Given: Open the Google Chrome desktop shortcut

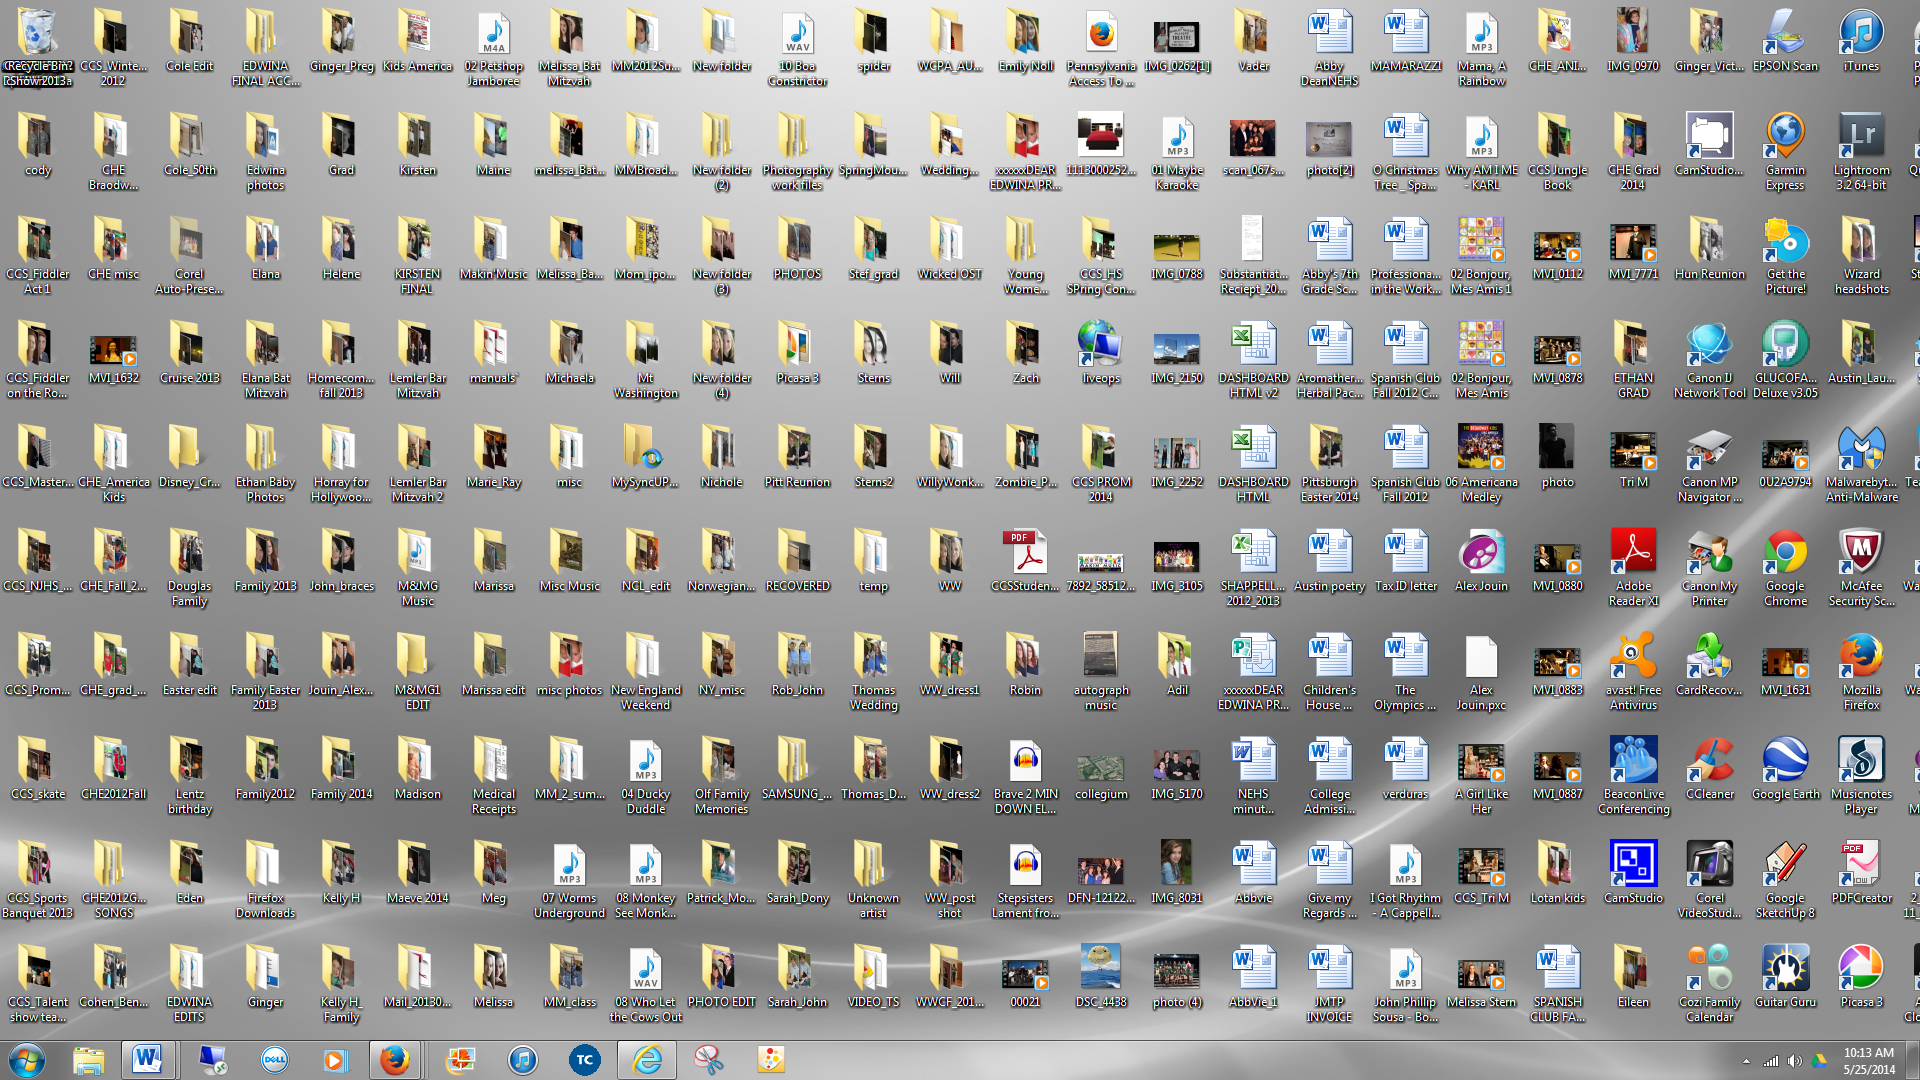Looking at the screenshot, I should (1785, 555).
